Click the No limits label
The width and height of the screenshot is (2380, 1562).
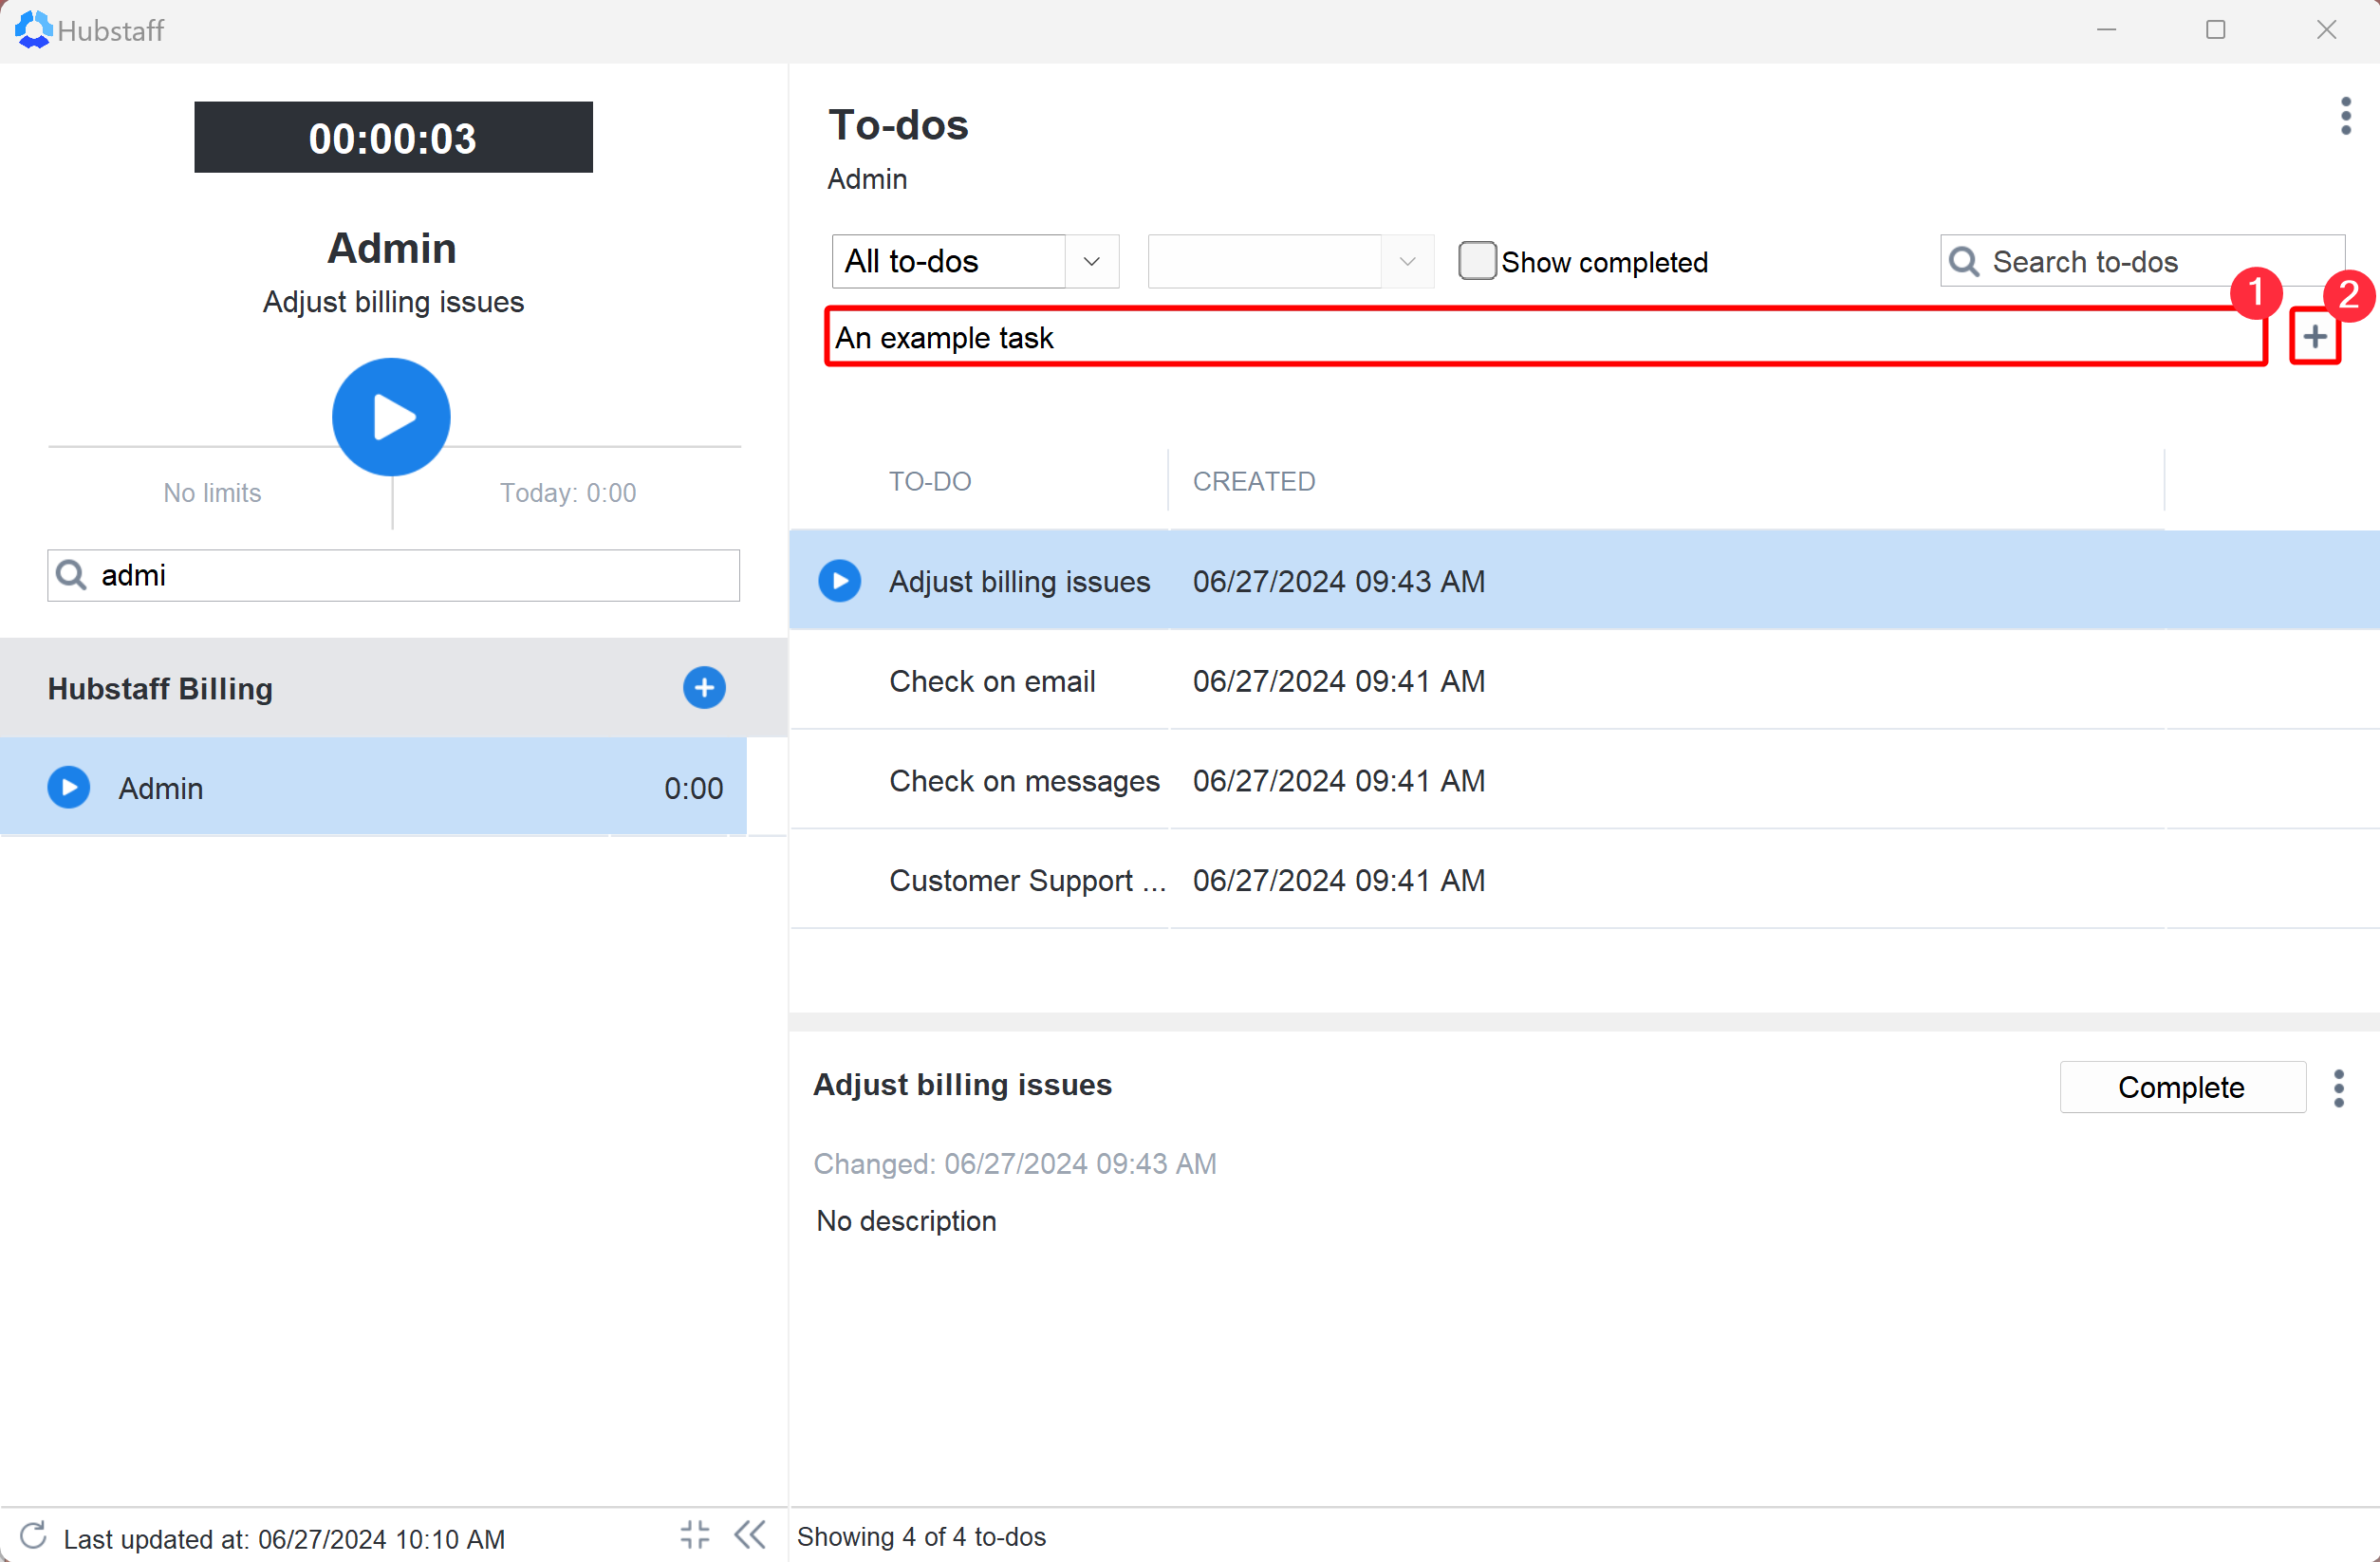coord(212,492)
